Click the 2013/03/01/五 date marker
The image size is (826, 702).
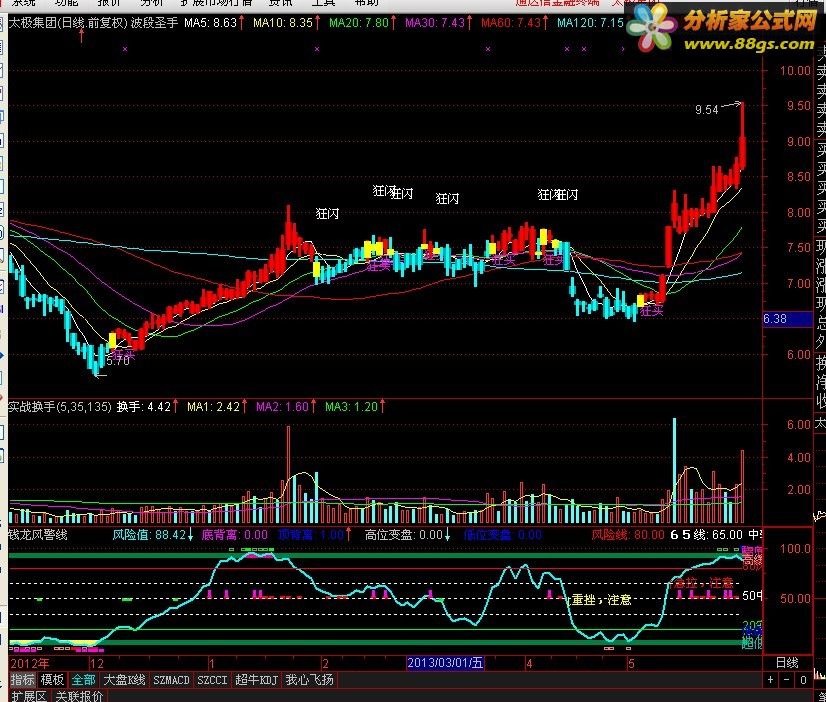(445, 663)
